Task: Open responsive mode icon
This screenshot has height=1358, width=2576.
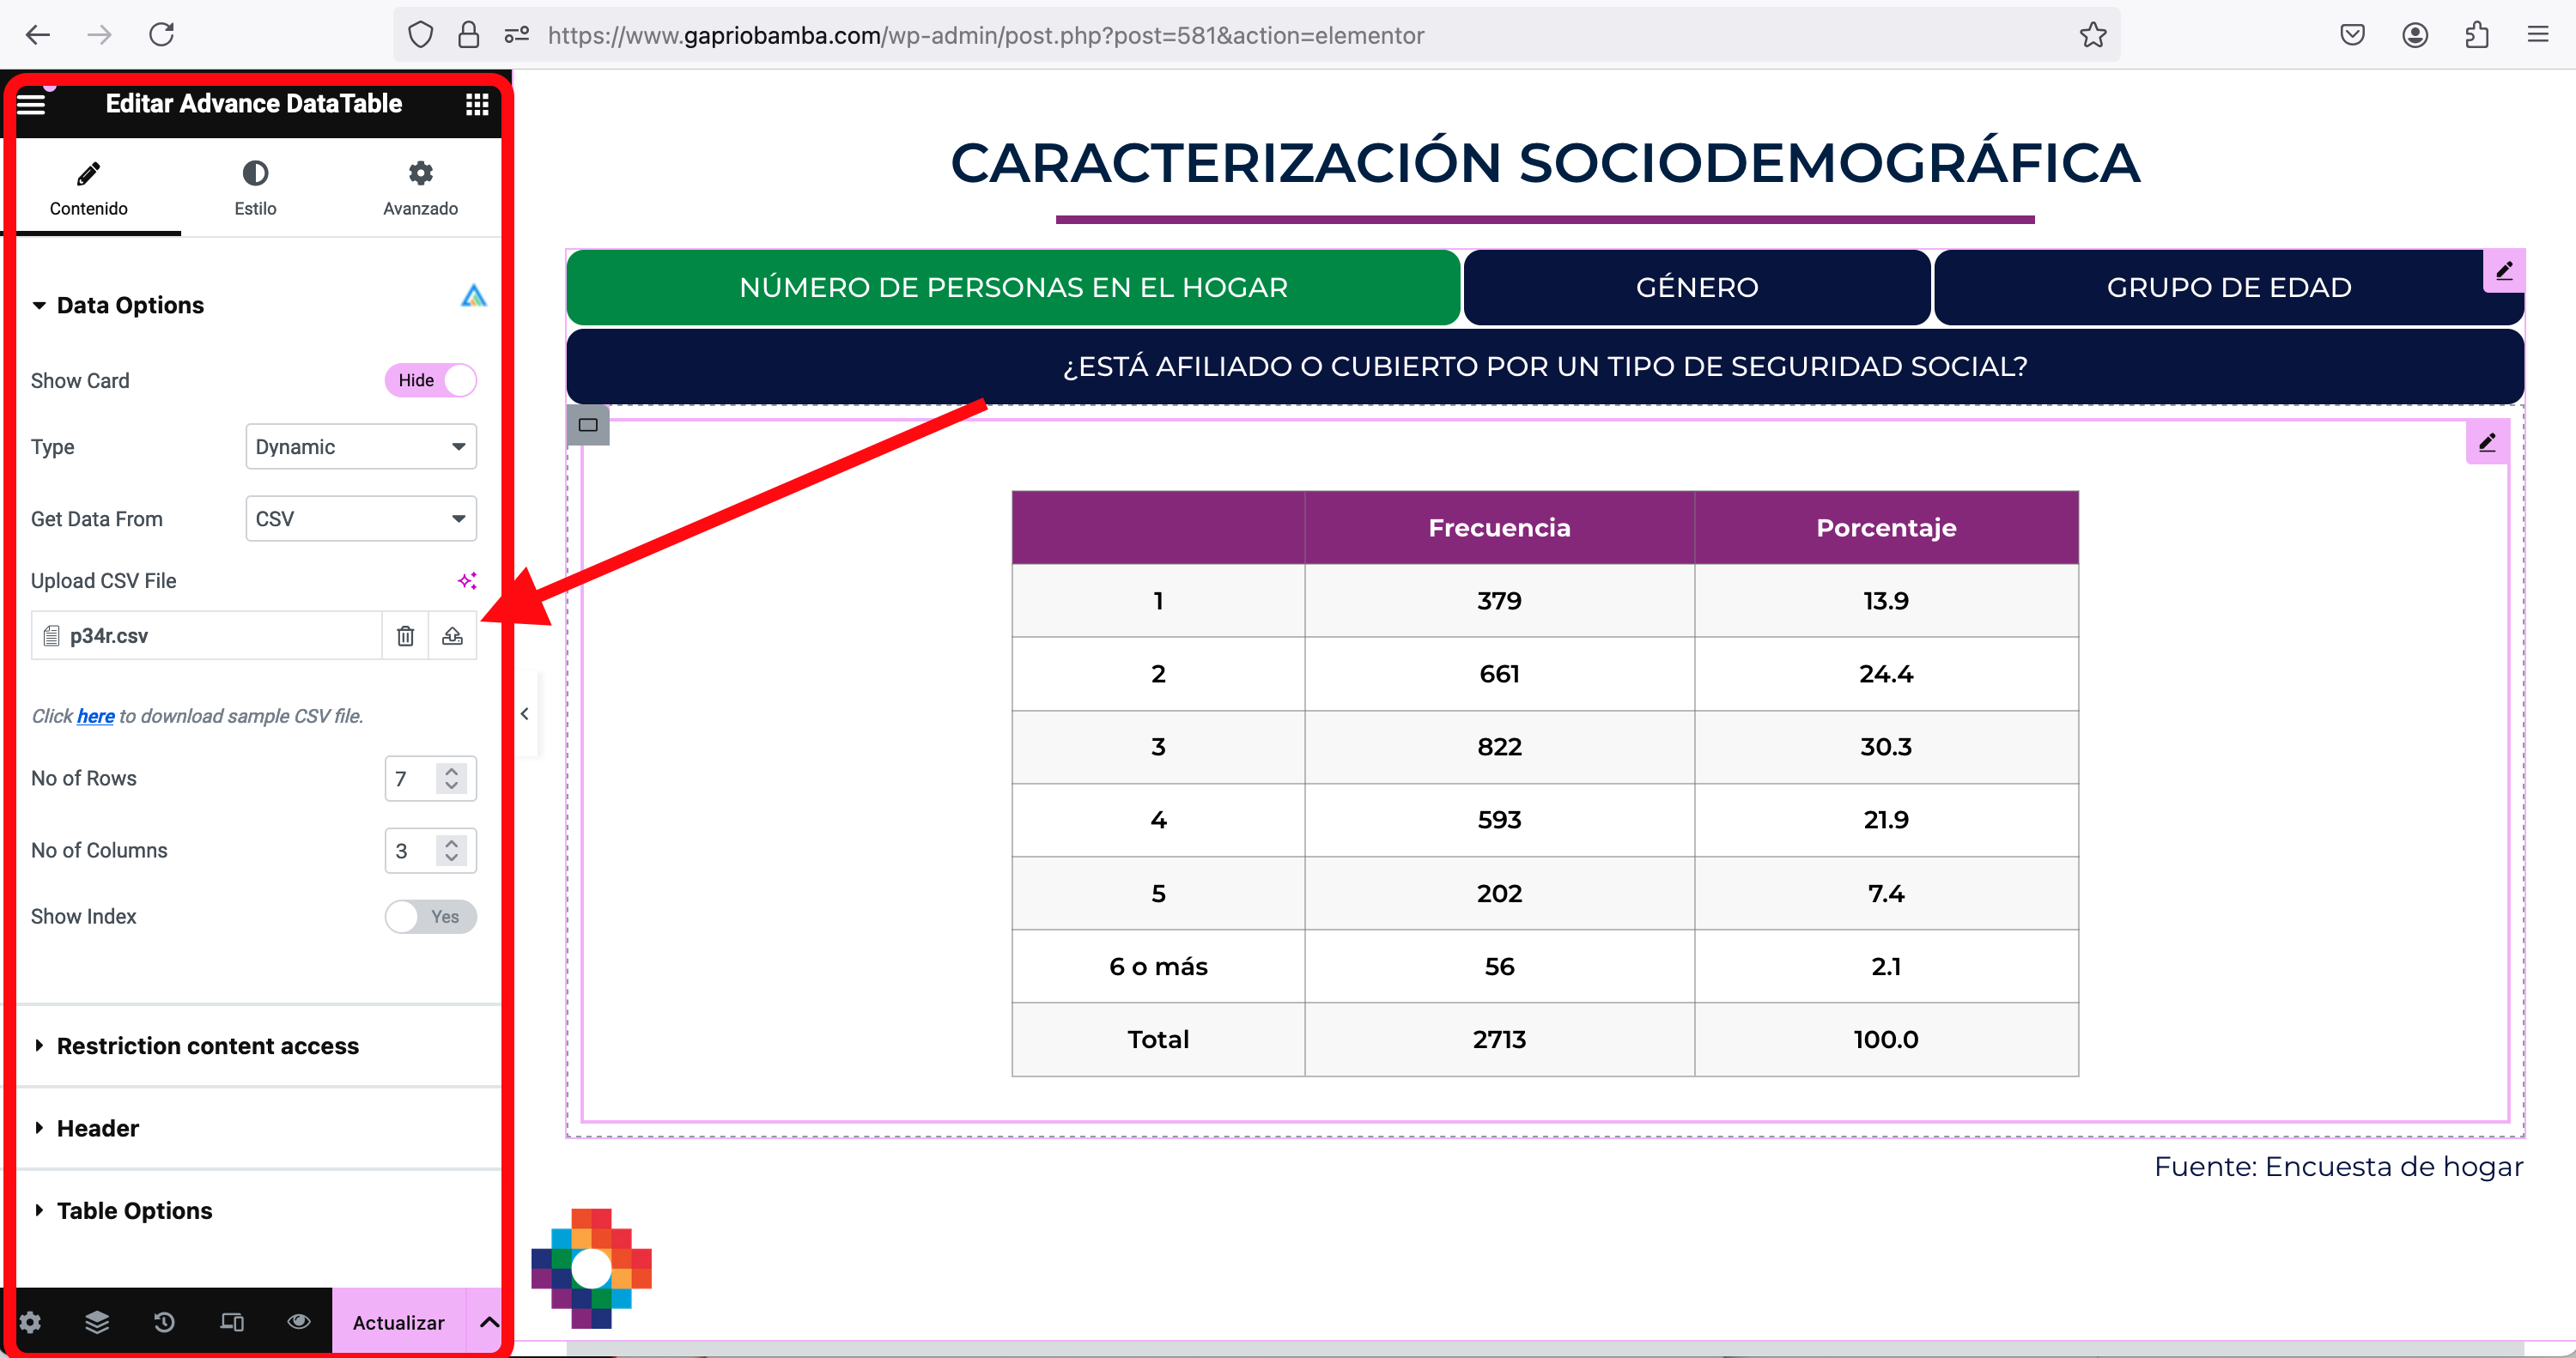Action: point(231,1322)
